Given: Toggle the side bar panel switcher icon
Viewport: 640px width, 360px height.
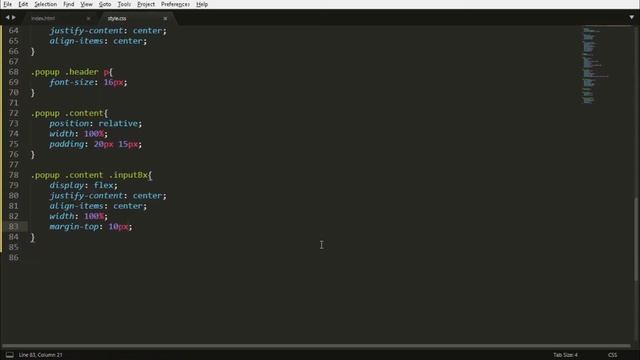Looking at the screenshot, I should pyautogui.click(x=10, y=355).
